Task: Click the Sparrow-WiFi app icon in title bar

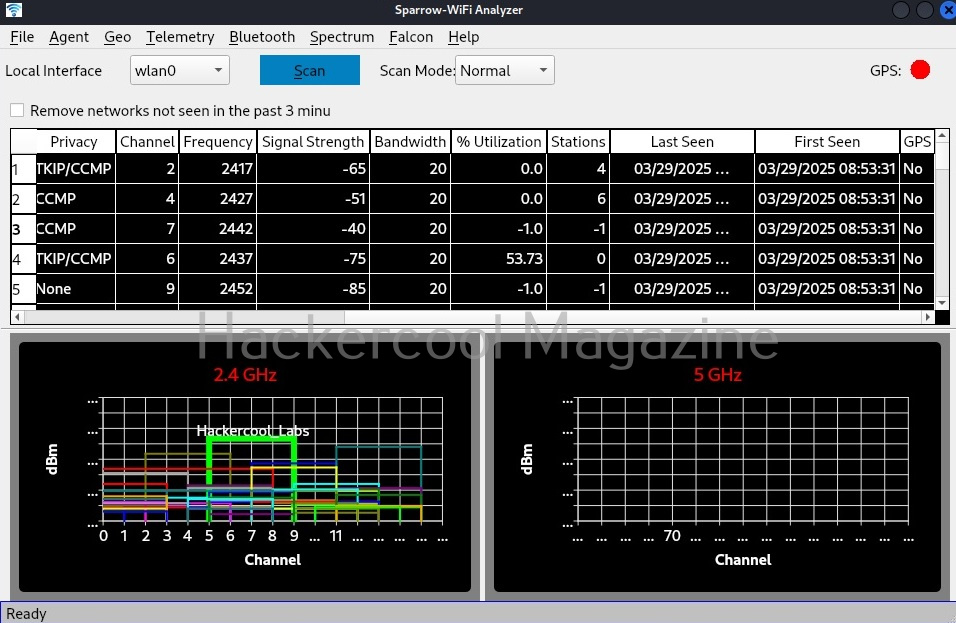Action: (x=13, y=10)
